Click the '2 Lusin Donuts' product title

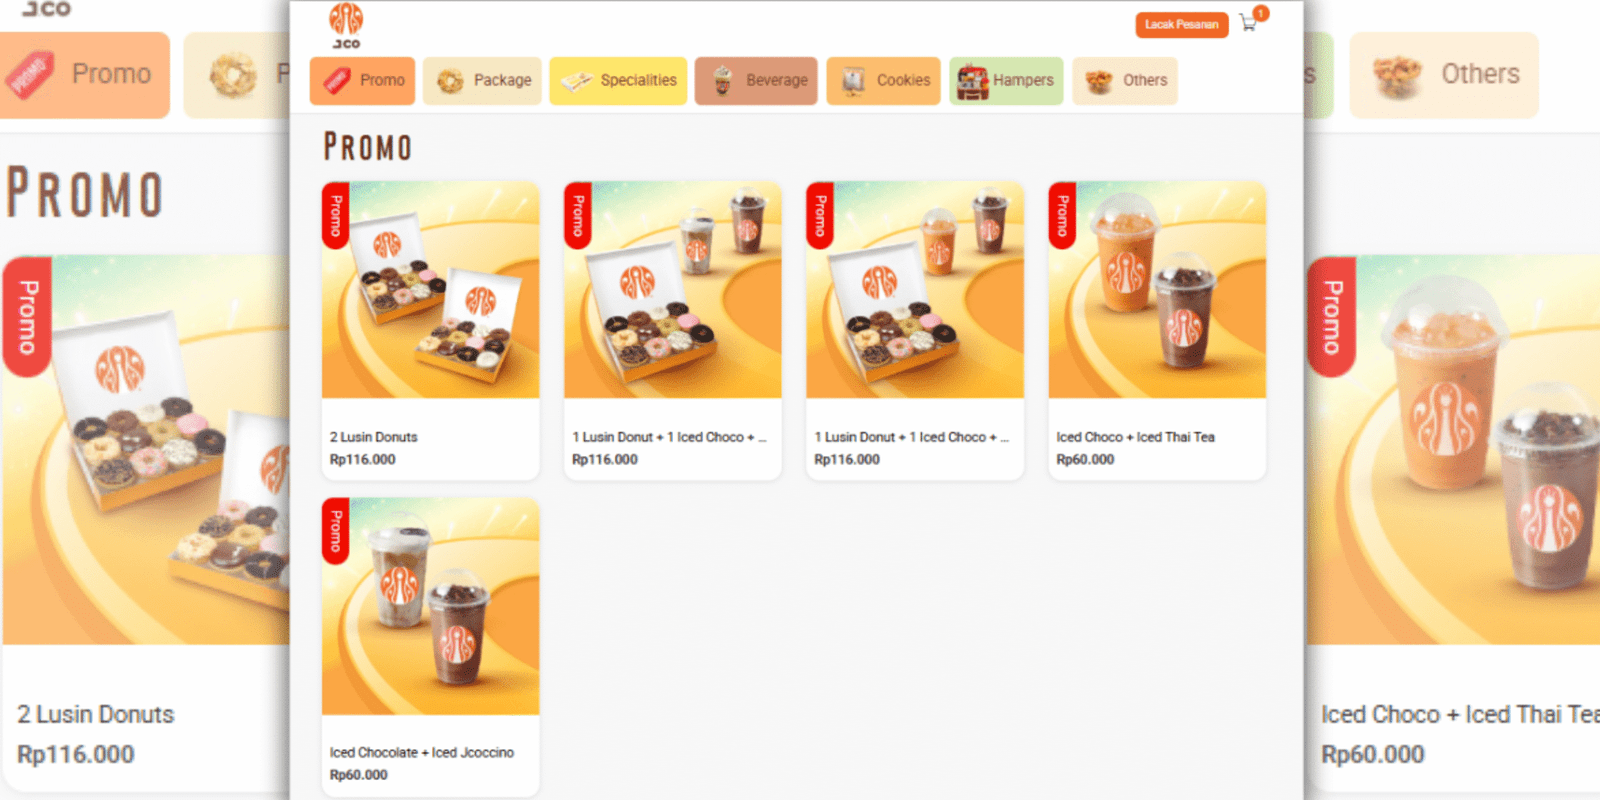374,437
